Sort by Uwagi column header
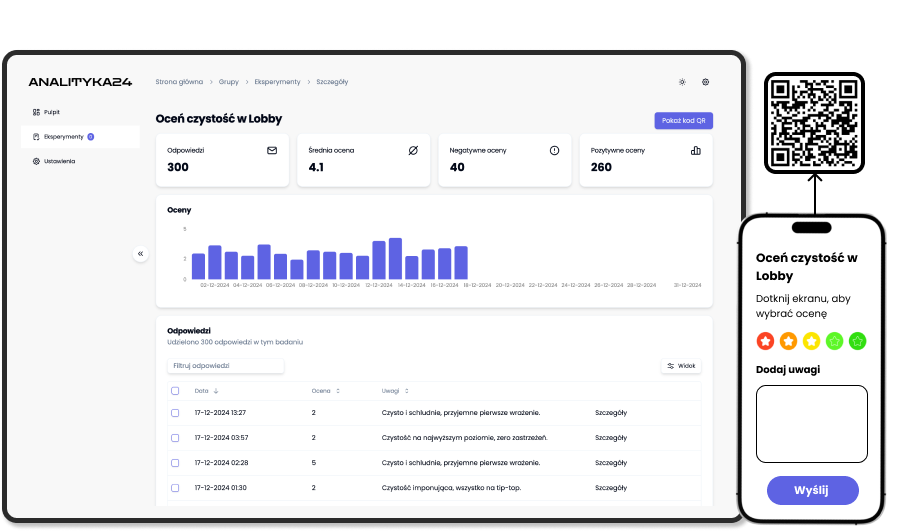 [395, 391]
